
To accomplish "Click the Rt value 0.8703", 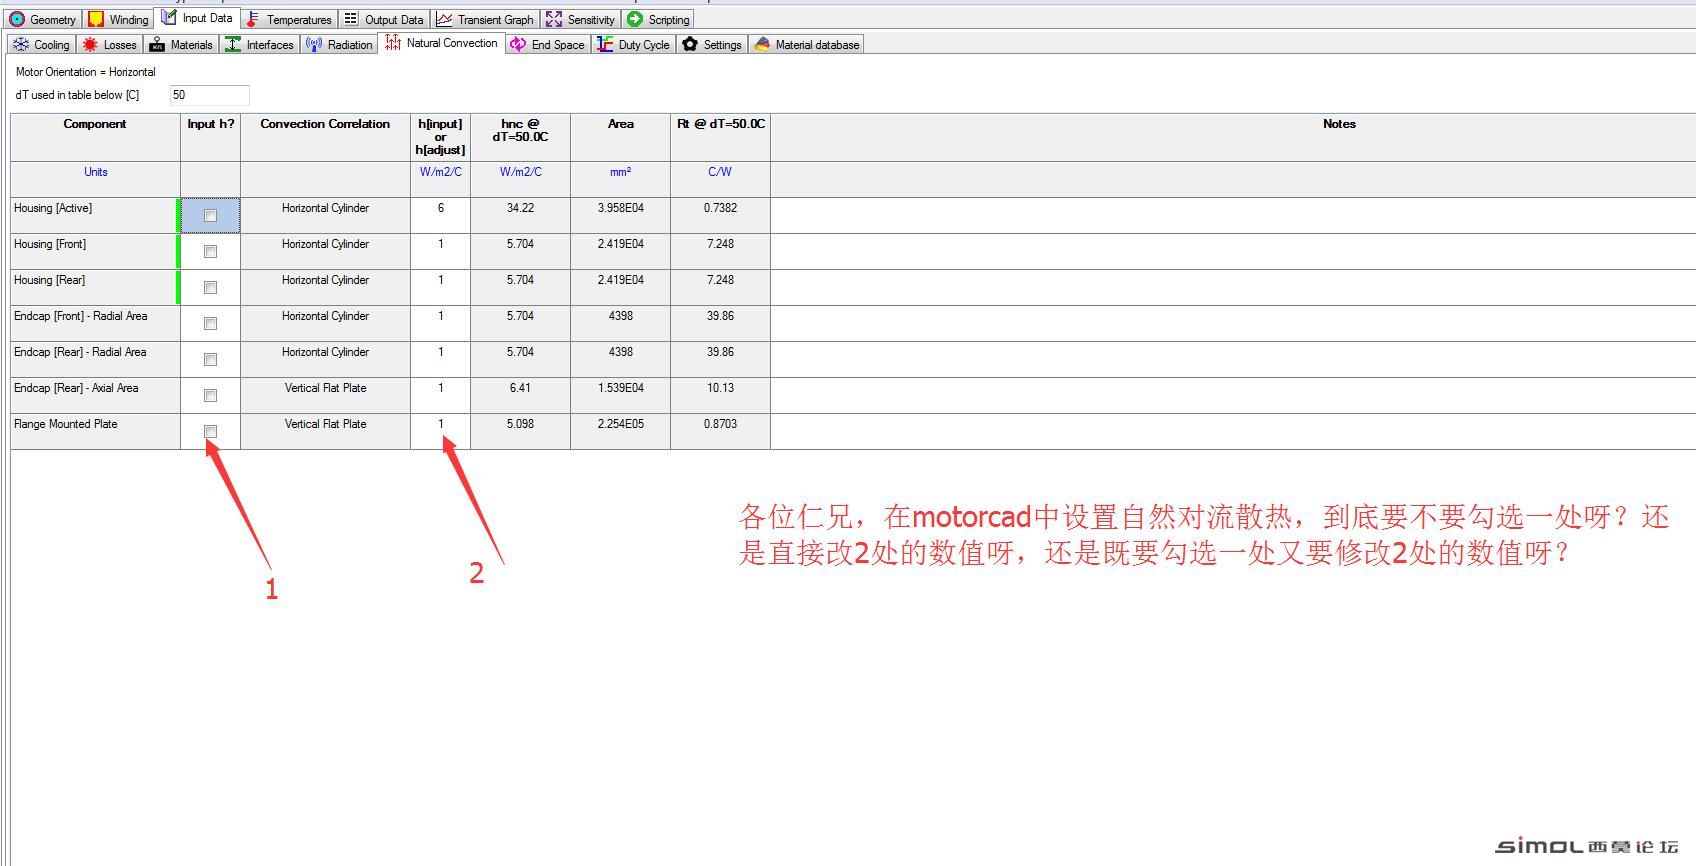I will point(720,424).
